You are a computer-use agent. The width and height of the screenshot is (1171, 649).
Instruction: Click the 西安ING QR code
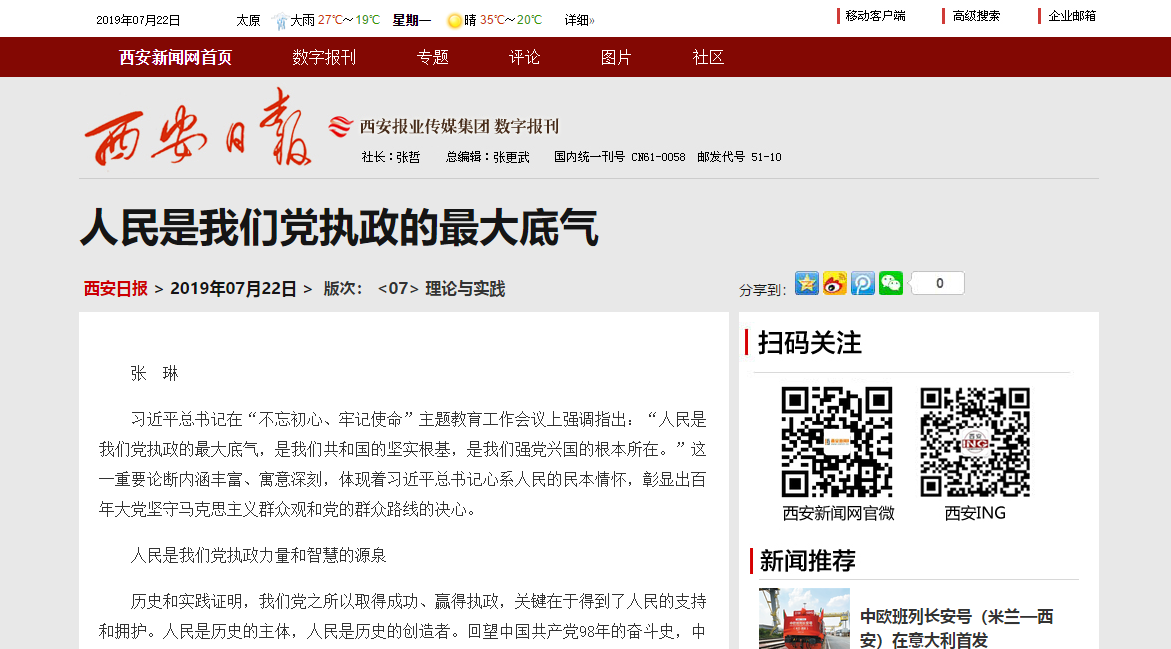click(x=975, y=442)
